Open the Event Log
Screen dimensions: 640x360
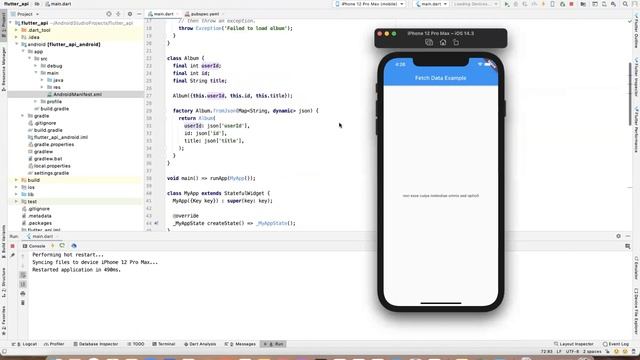(x=616, y=344)
